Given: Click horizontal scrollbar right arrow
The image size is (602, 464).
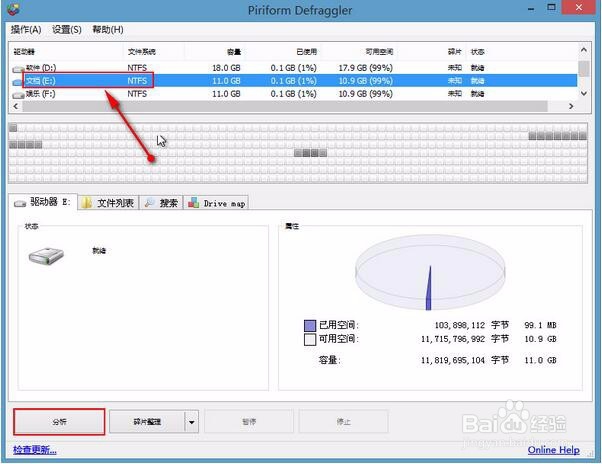Looking at the screenshot, I should (x=571, y=106).
